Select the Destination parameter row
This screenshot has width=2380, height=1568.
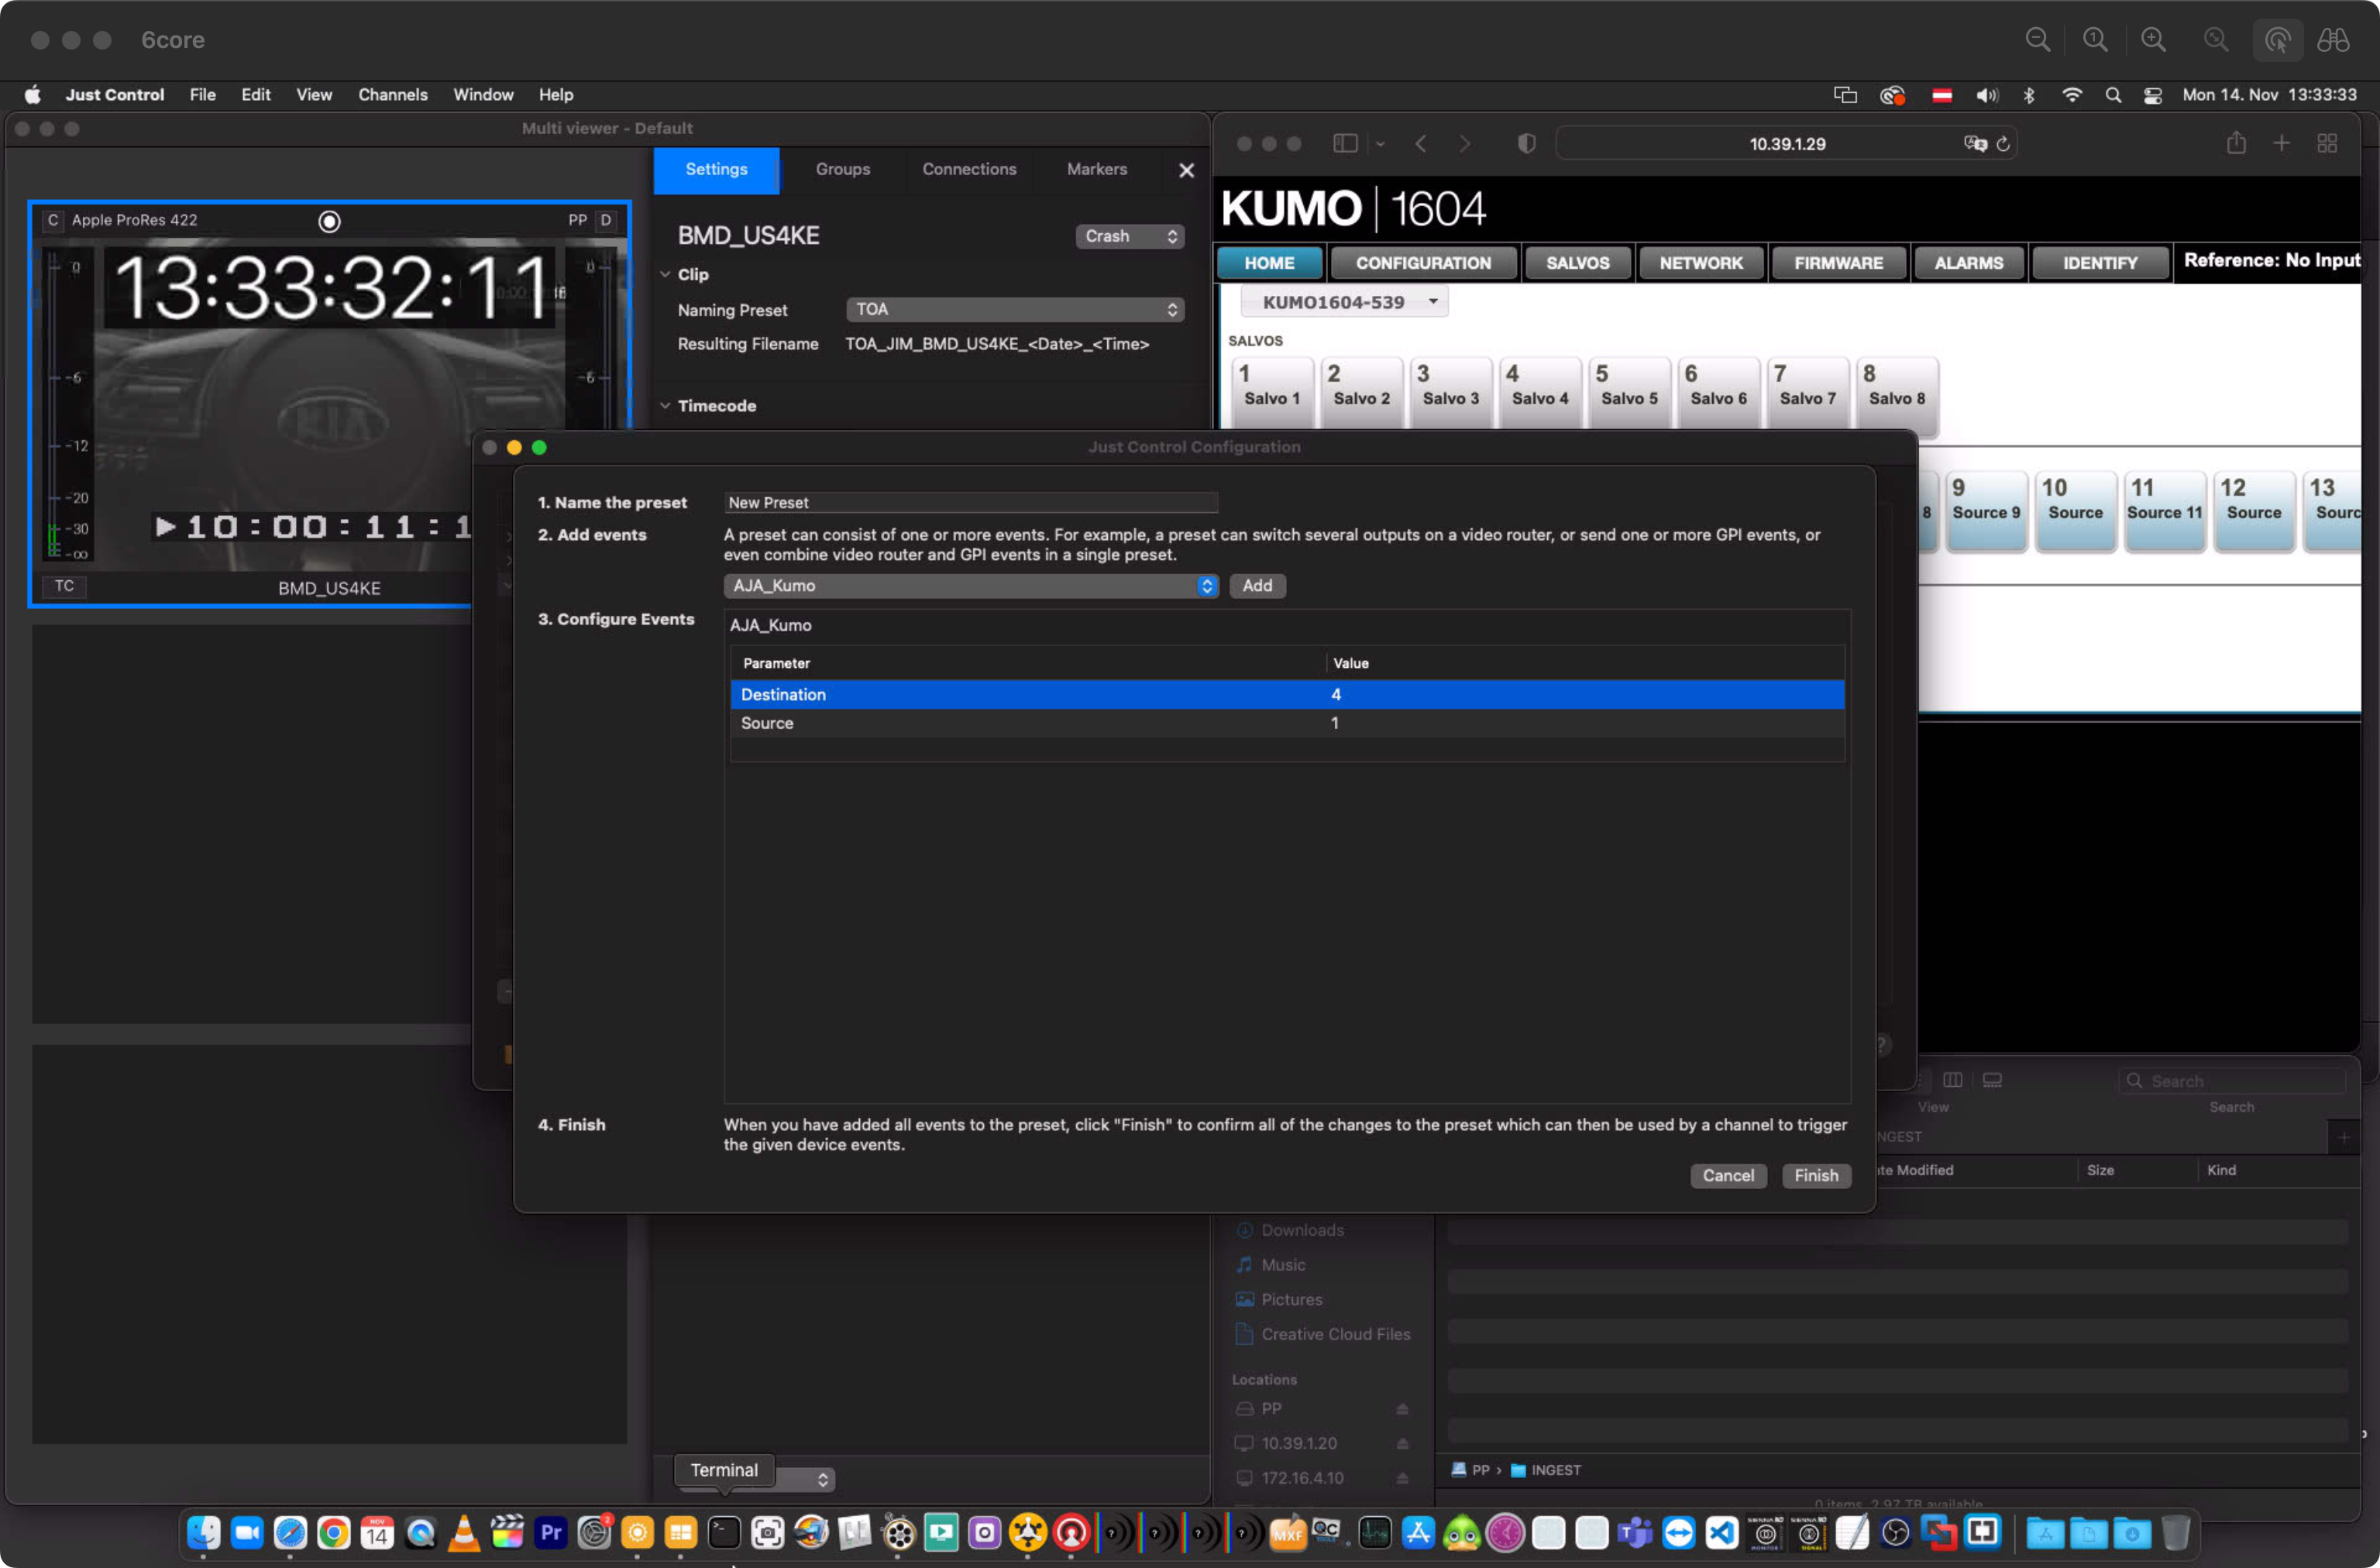[x=1287, y=695]
